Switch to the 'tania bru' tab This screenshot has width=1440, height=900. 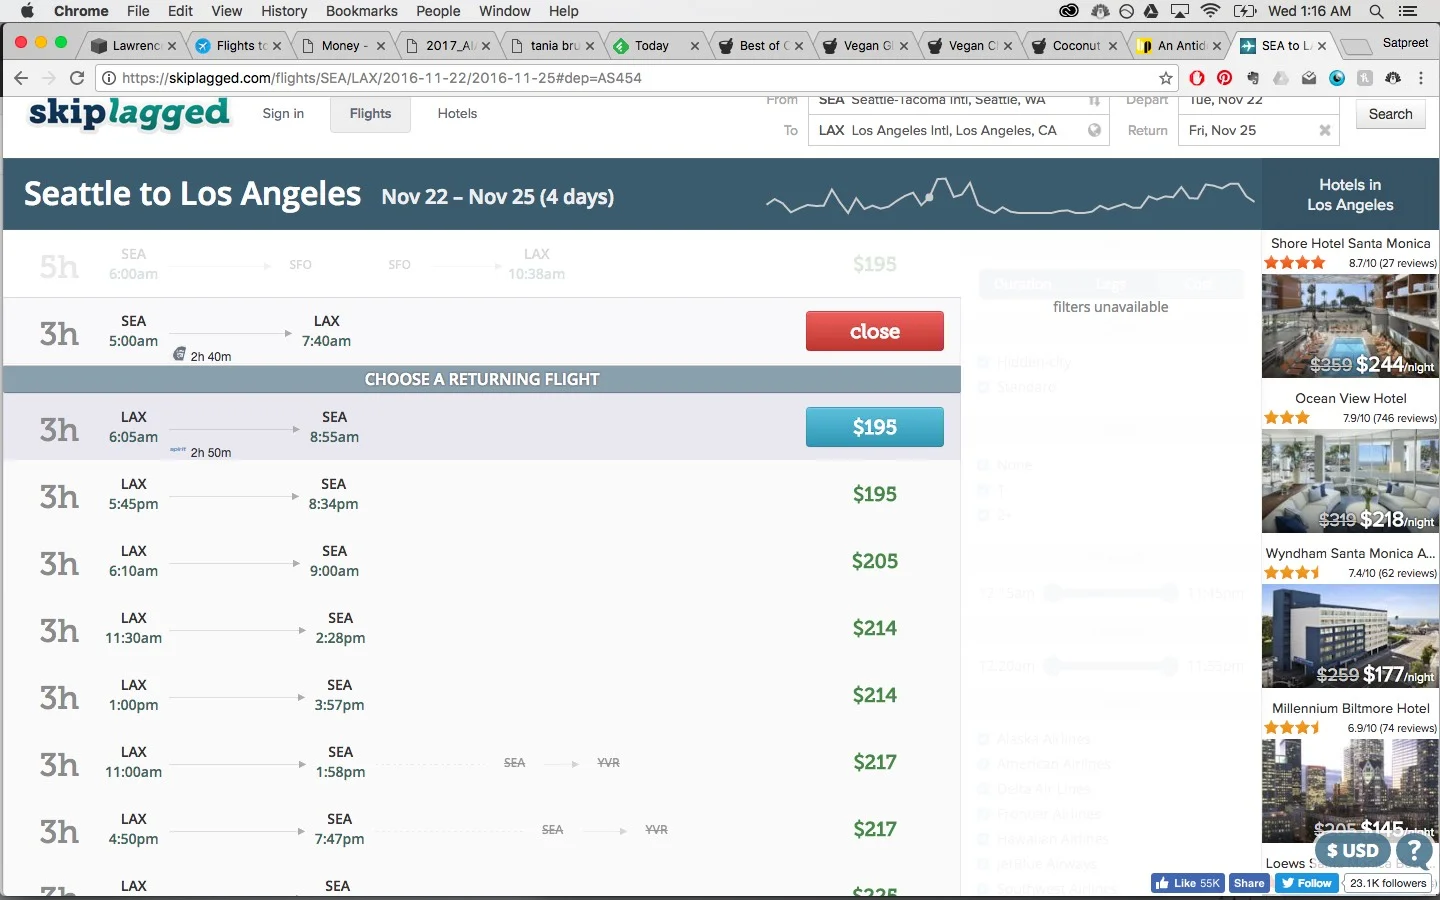click(550, 46)
